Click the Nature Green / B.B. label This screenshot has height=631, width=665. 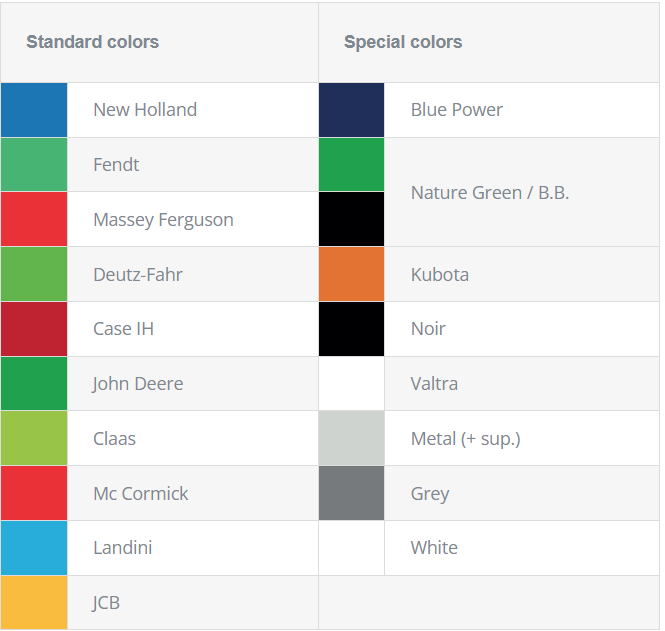[x=490, y=192]
